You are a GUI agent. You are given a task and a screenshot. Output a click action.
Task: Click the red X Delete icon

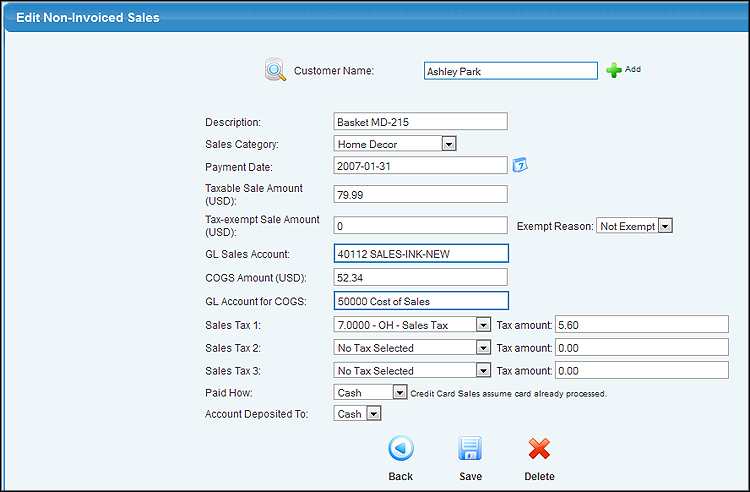pos(539,448)
